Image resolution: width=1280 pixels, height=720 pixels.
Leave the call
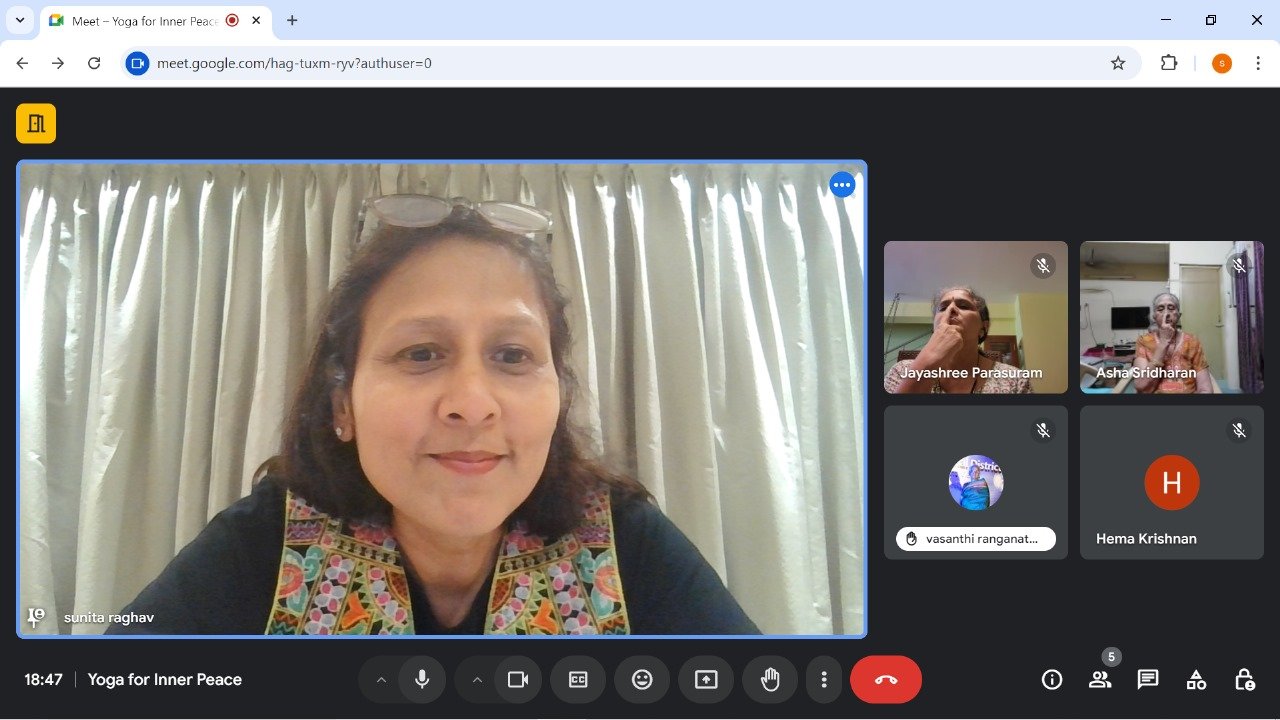tap(886, 679)
